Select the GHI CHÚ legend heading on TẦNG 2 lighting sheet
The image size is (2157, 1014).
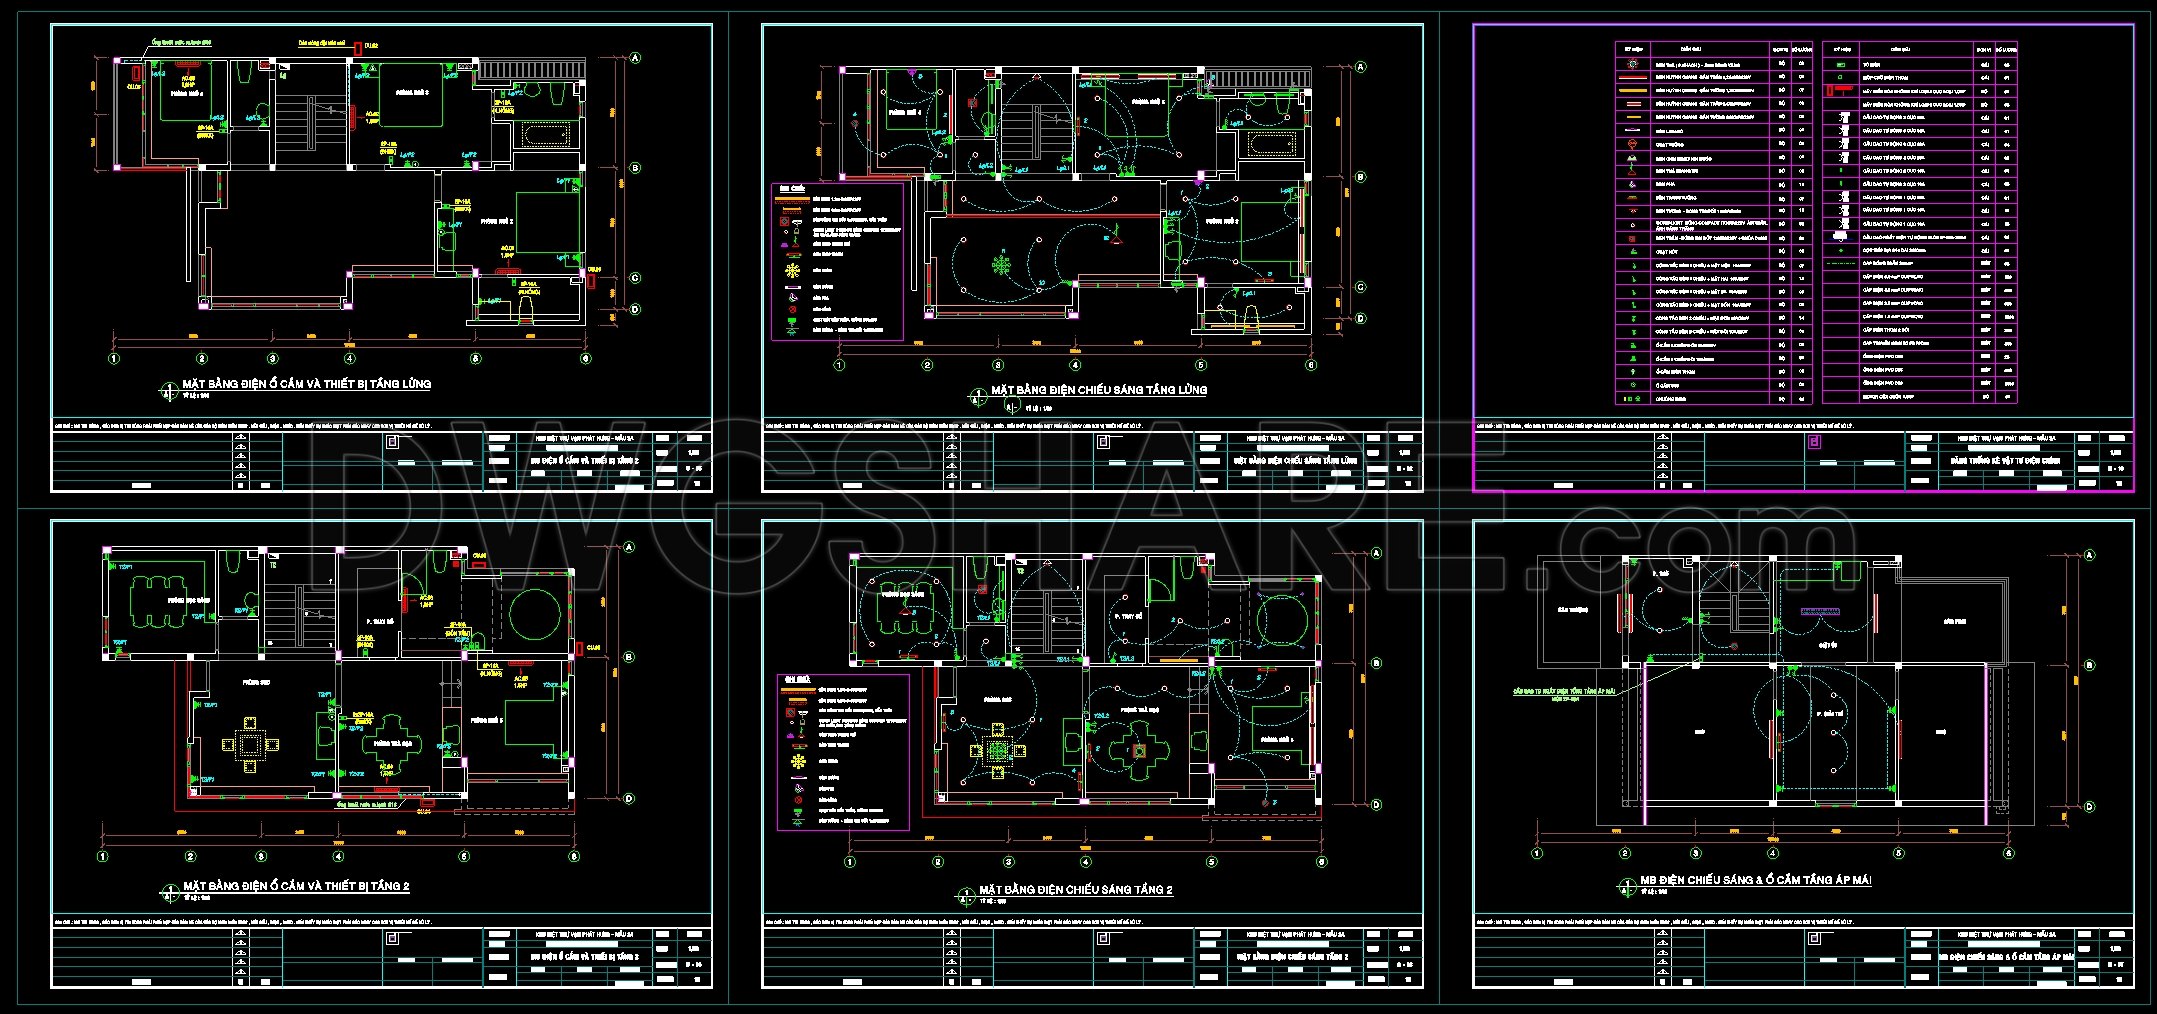797,679
